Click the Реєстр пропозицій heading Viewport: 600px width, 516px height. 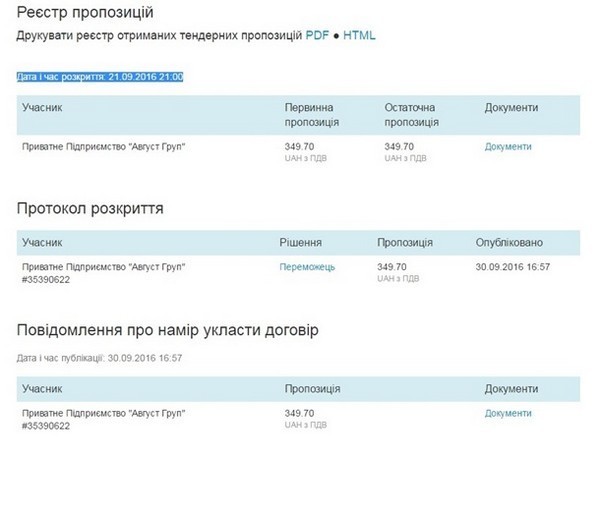point(85,12)
